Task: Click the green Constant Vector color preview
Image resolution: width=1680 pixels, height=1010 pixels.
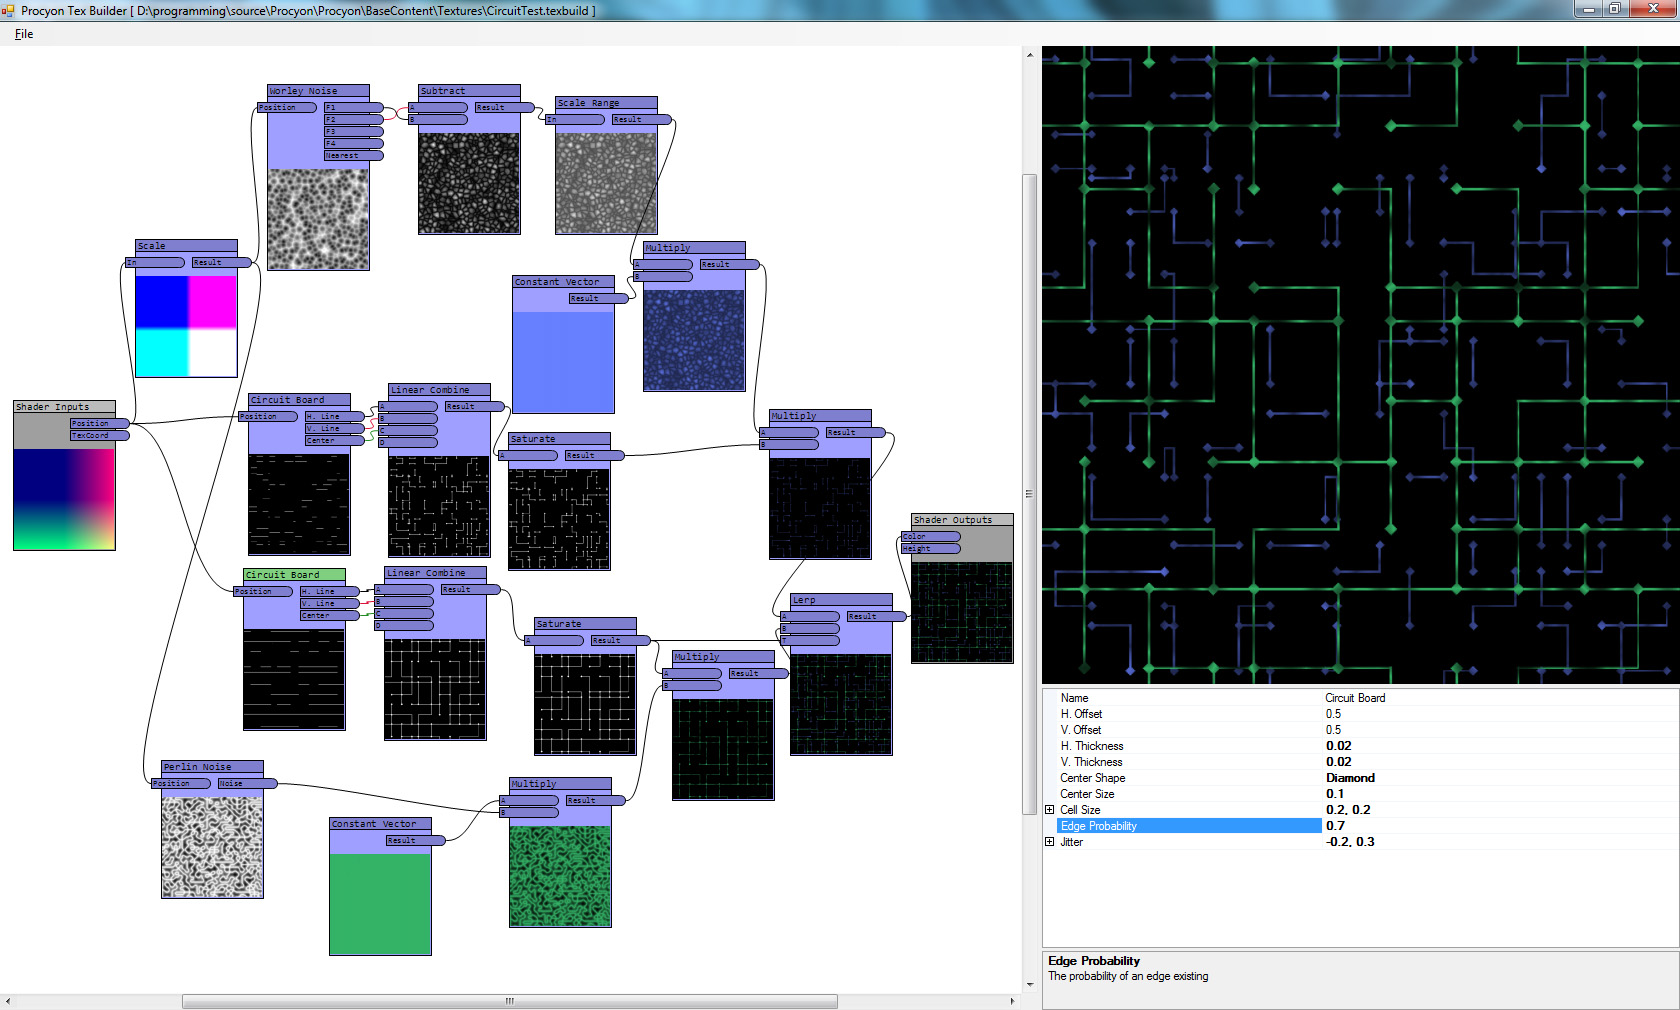Action: click(380, 903)
